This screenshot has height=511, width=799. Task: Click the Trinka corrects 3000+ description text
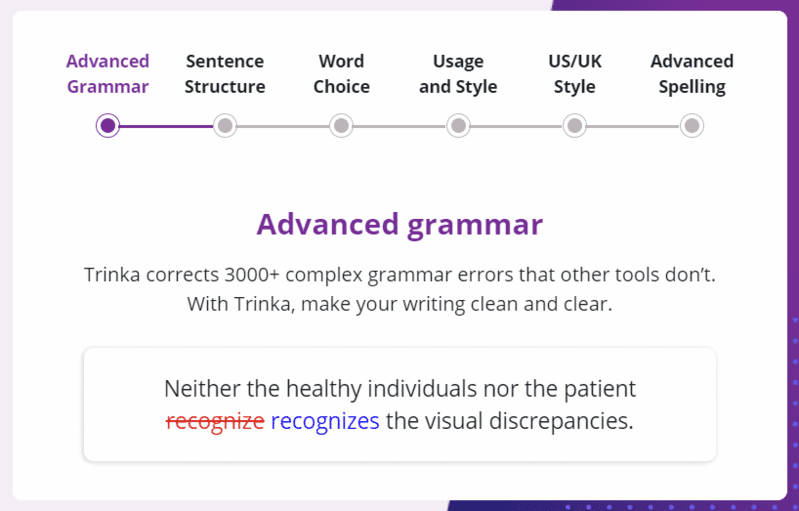(x=400, y=289)
